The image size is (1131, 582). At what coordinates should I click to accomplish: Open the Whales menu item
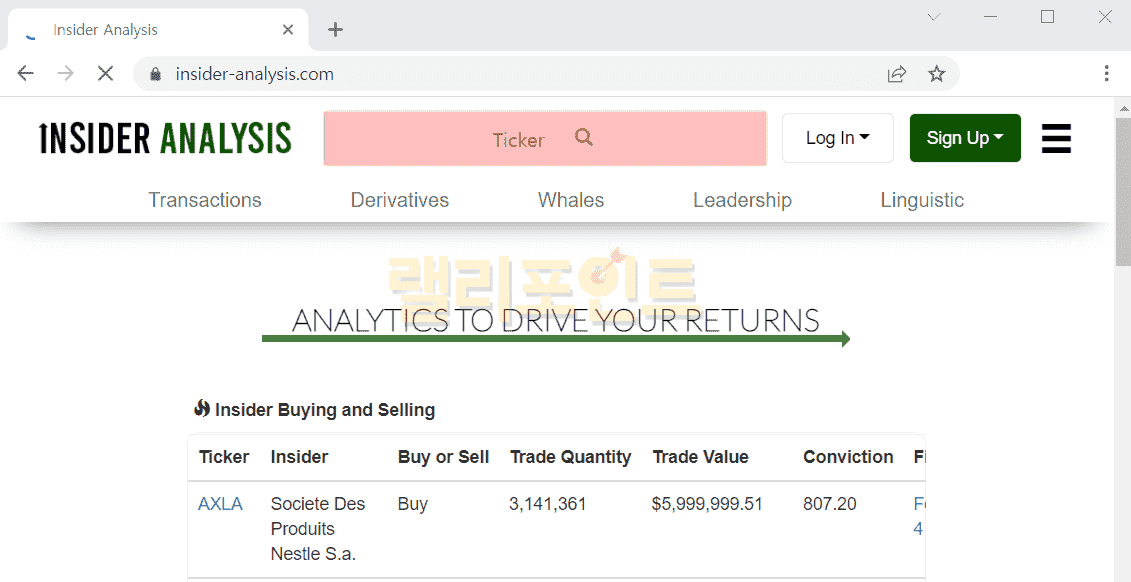pyautogui.click(x=571, y=200)
